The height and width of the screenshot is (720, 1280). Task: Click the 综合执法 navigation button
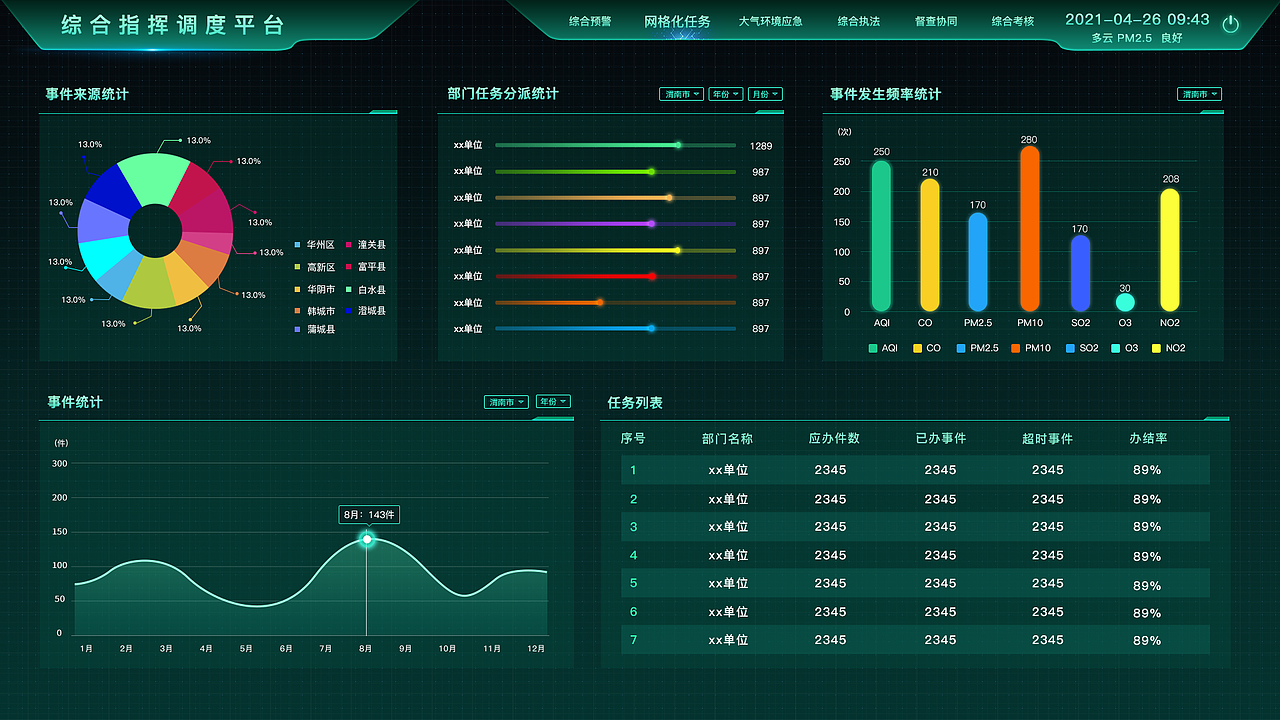(861, 20)
